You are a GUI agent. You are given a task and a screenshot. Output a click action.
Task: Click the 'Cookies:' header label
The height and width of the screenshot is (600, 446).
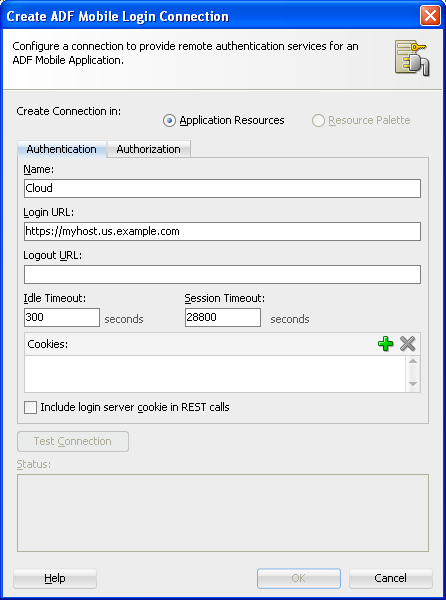click(47, 344)
